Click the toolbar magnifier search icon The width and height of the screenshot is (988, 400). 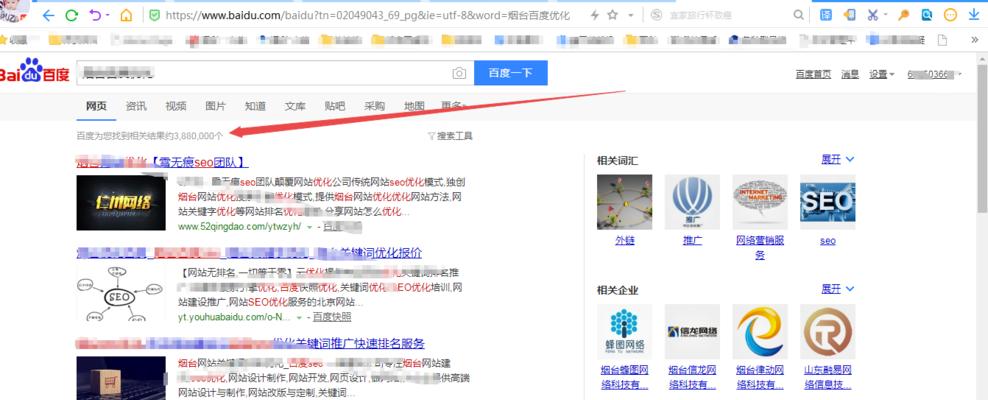(799, 15)
